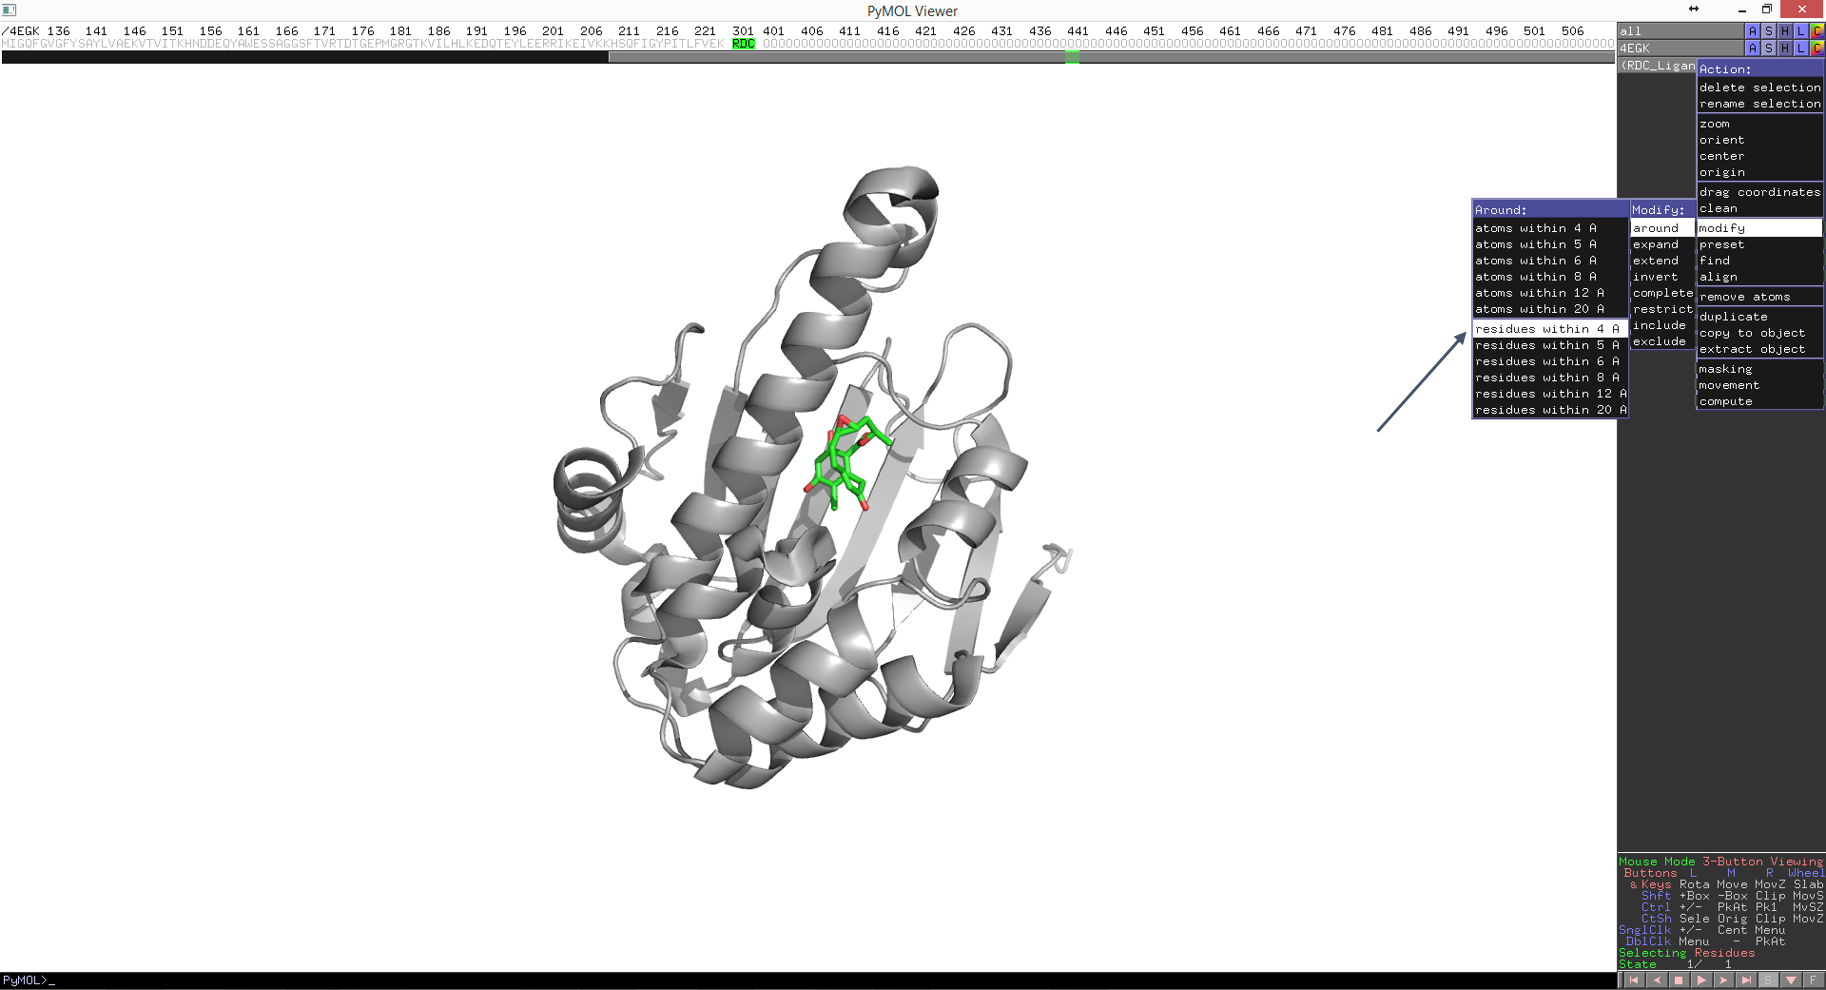Image resolution: width=1826 pixels, height=990 pixels.
Task: Choose "residues within 4 A" from Around menu
Action: tap(1547, 329)
